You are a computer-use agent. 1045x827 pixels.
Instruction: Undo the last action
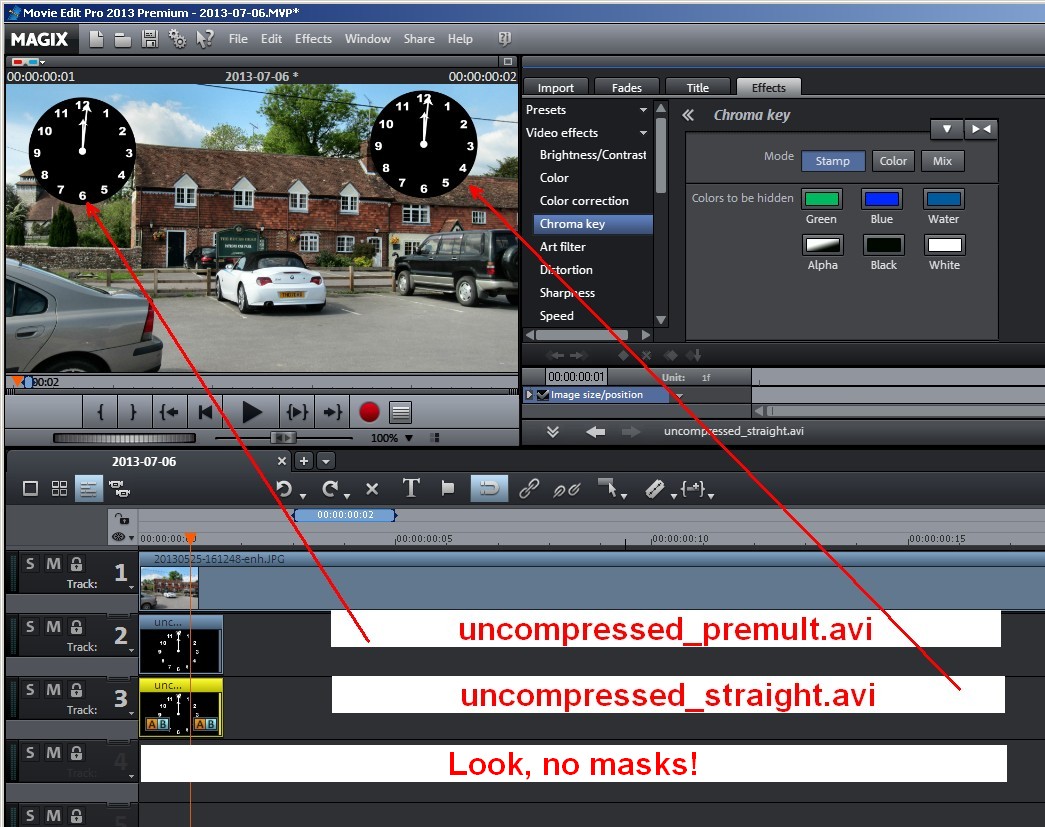click(285, 489)
